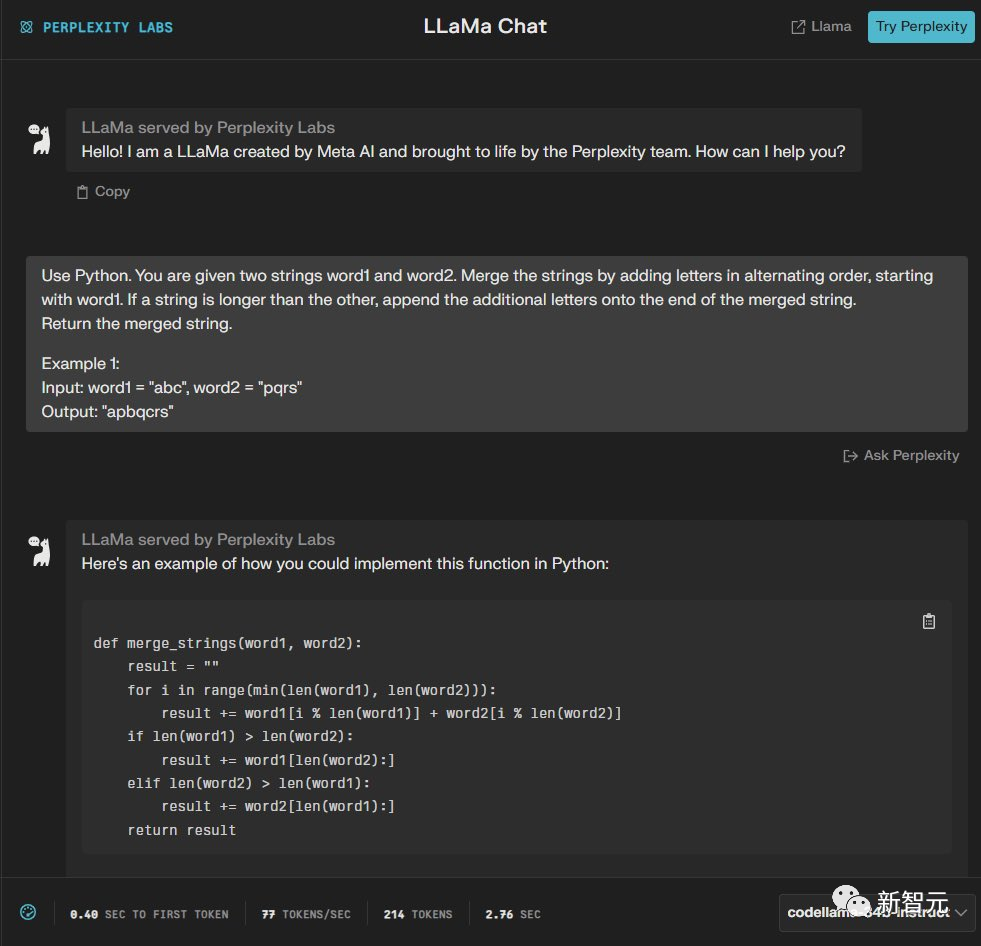This screenshot has height=946, width=981.
Task: Click the 'def merge_strings(word1, word2):' code line
Action: coord(227,643)
